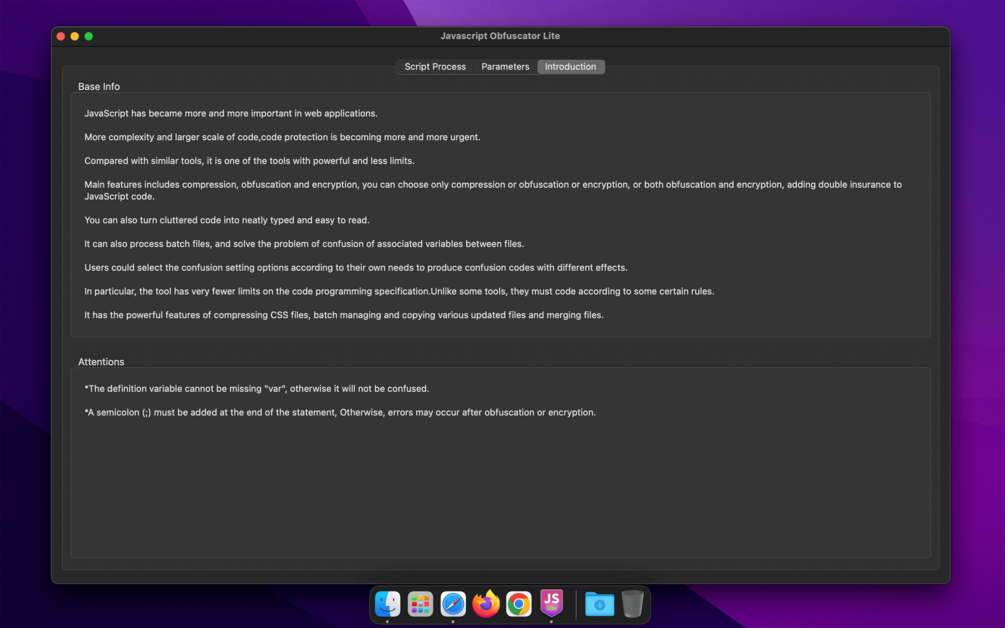Click the window title 'Javascript Obfuscator Lite'
Image resolution: width=1005 pixels, height=628 pixels.
[x=500, y=36]
